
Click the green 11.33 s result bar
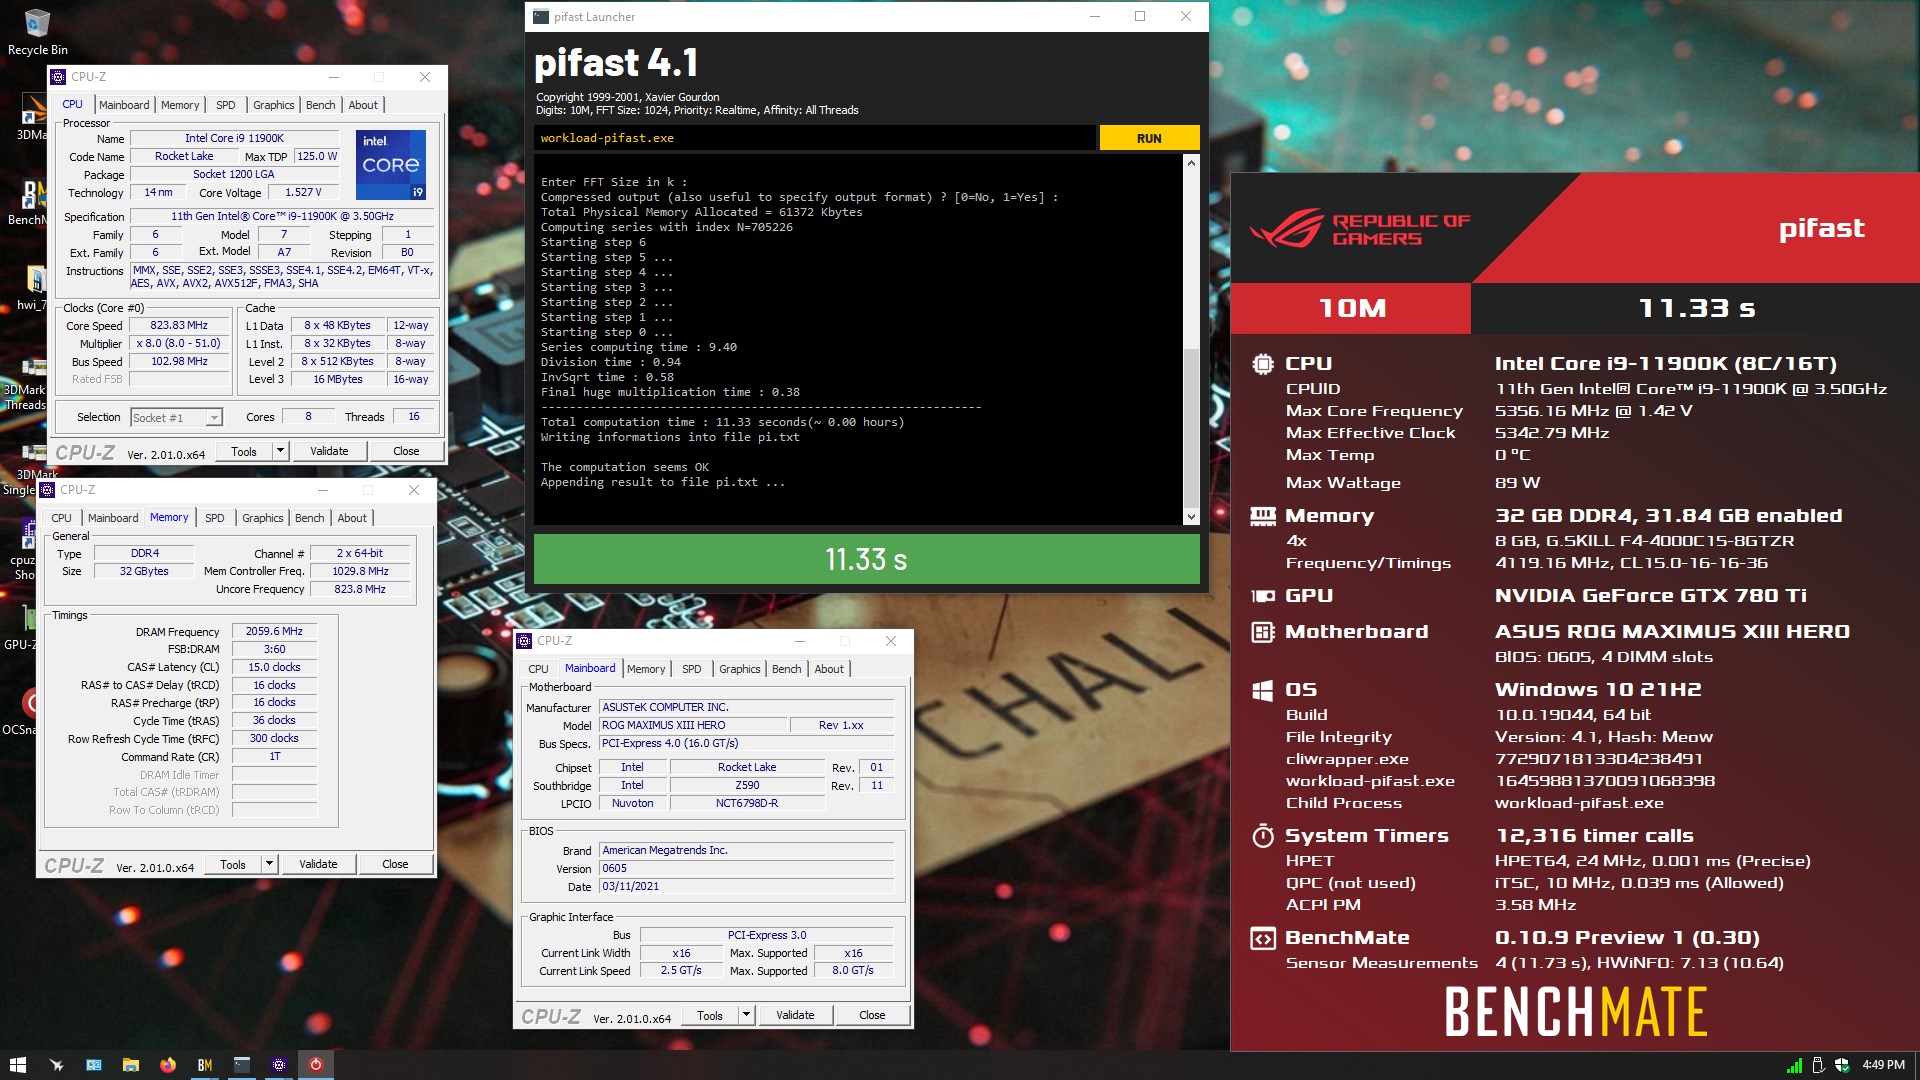coord(866,559)
